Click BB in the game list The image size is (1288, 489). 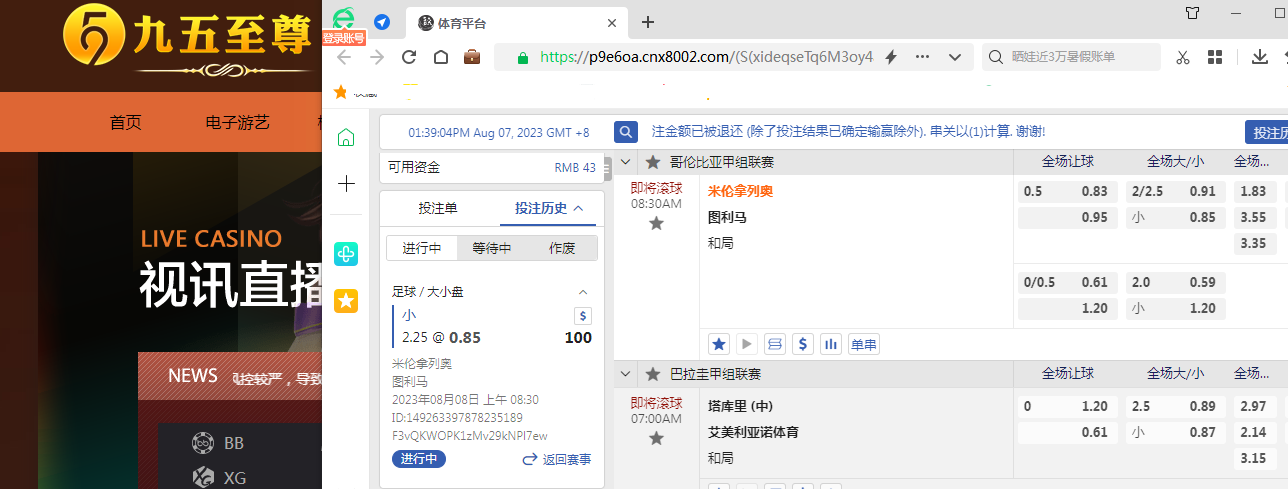[x=217, y=443]
